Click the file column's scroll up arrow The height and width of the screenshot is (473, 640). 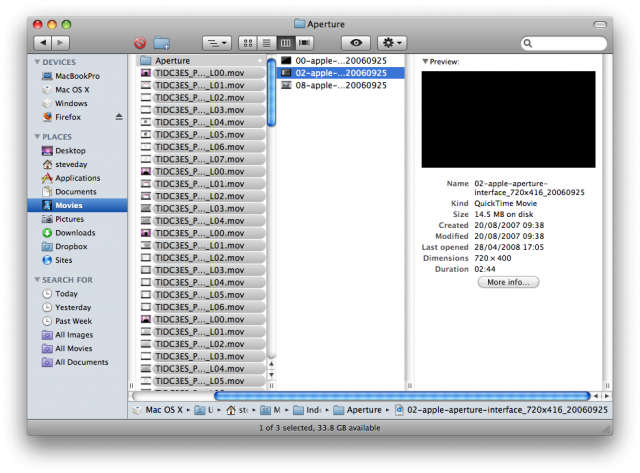271,364
